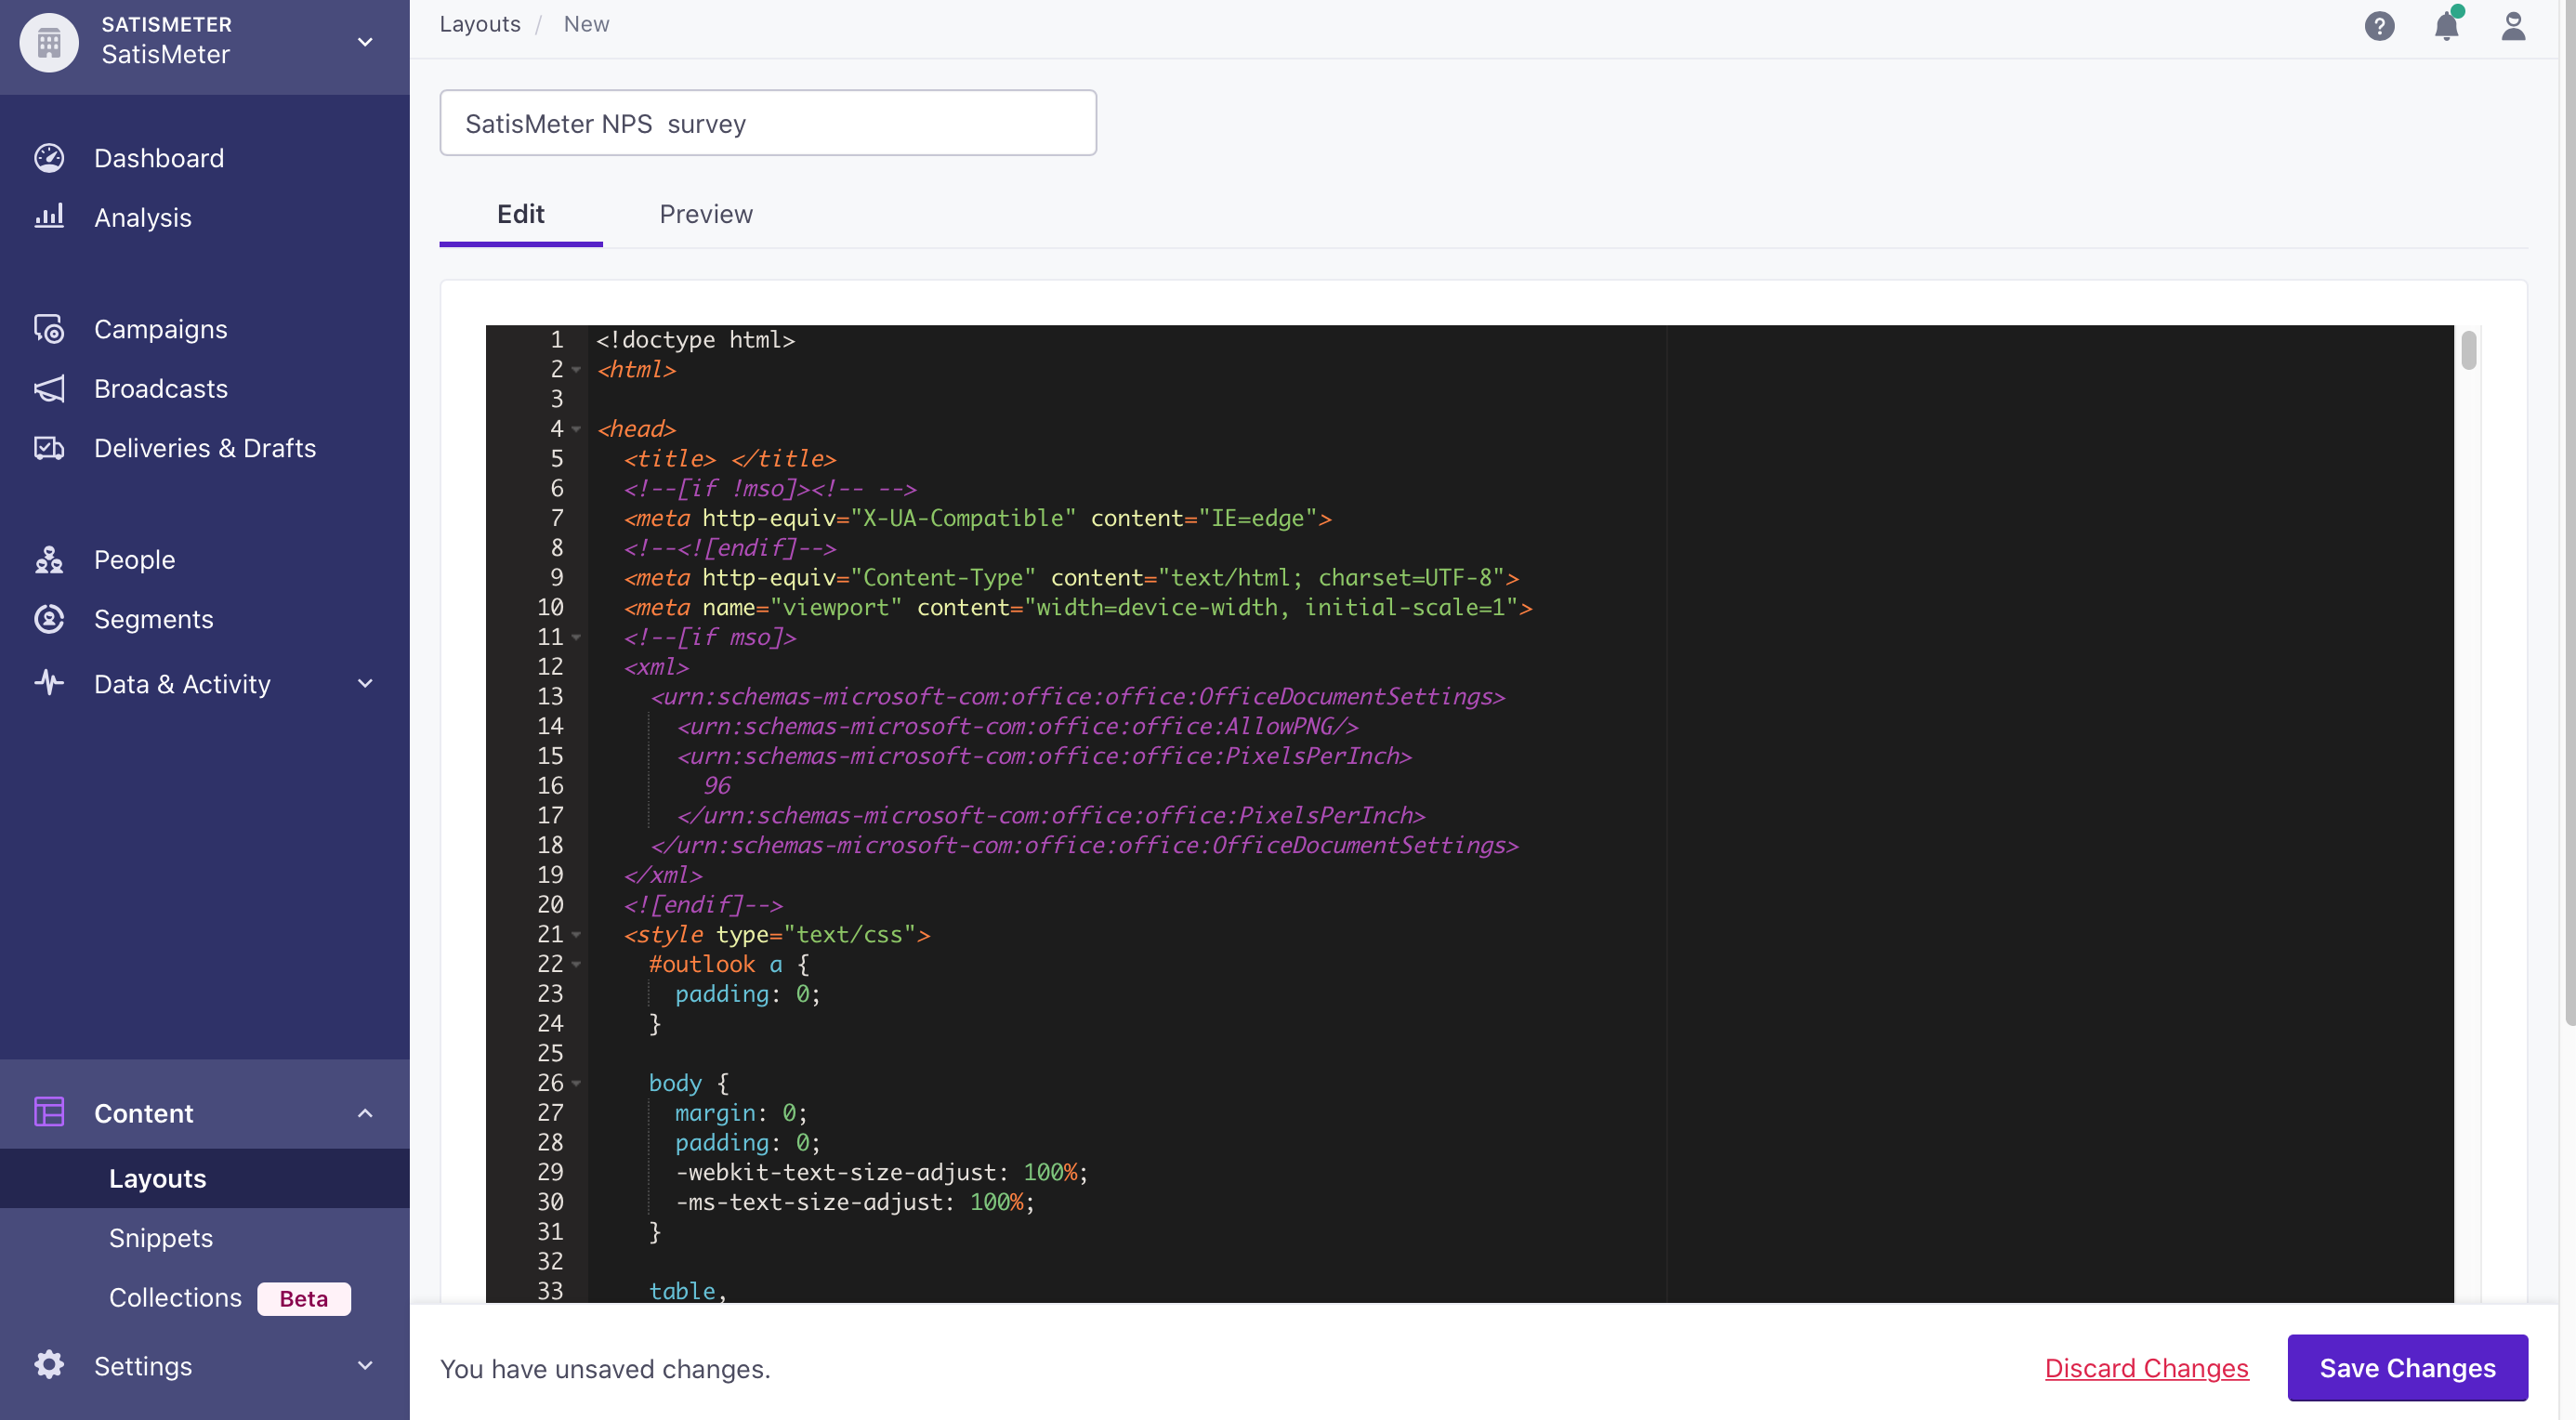Collapse code fold arrow on line 11
2576x1420 pixels.
576,637
